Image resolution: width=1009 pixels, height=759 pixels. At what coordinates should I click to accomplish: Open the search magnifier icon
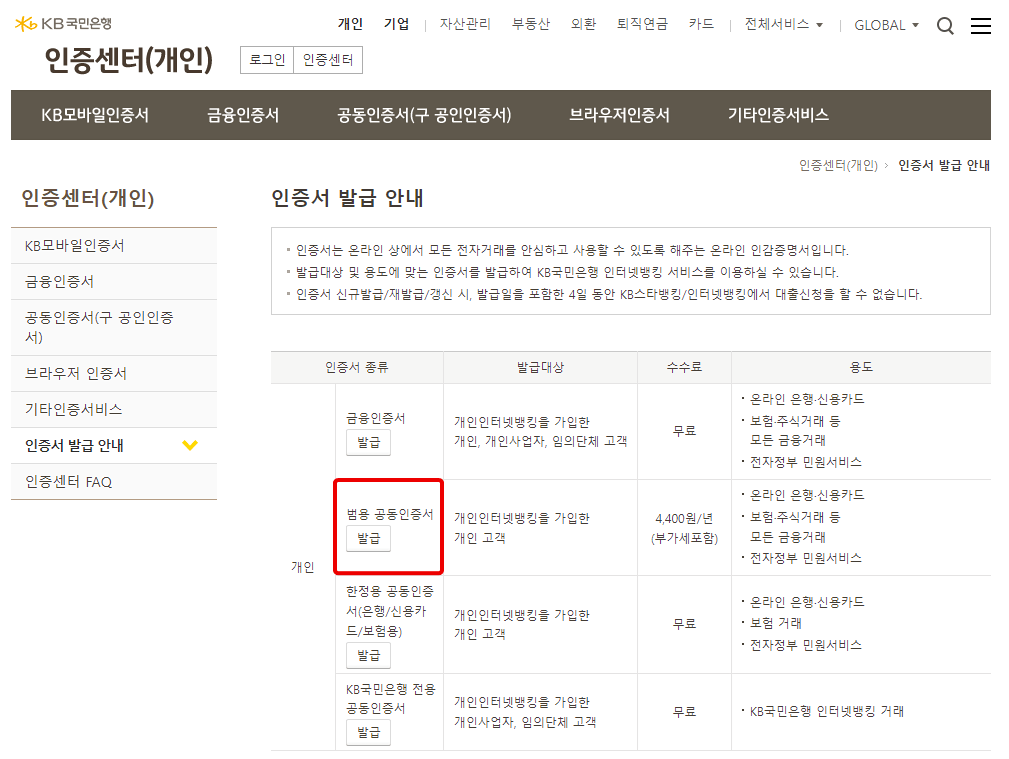(x=945, y=26)
